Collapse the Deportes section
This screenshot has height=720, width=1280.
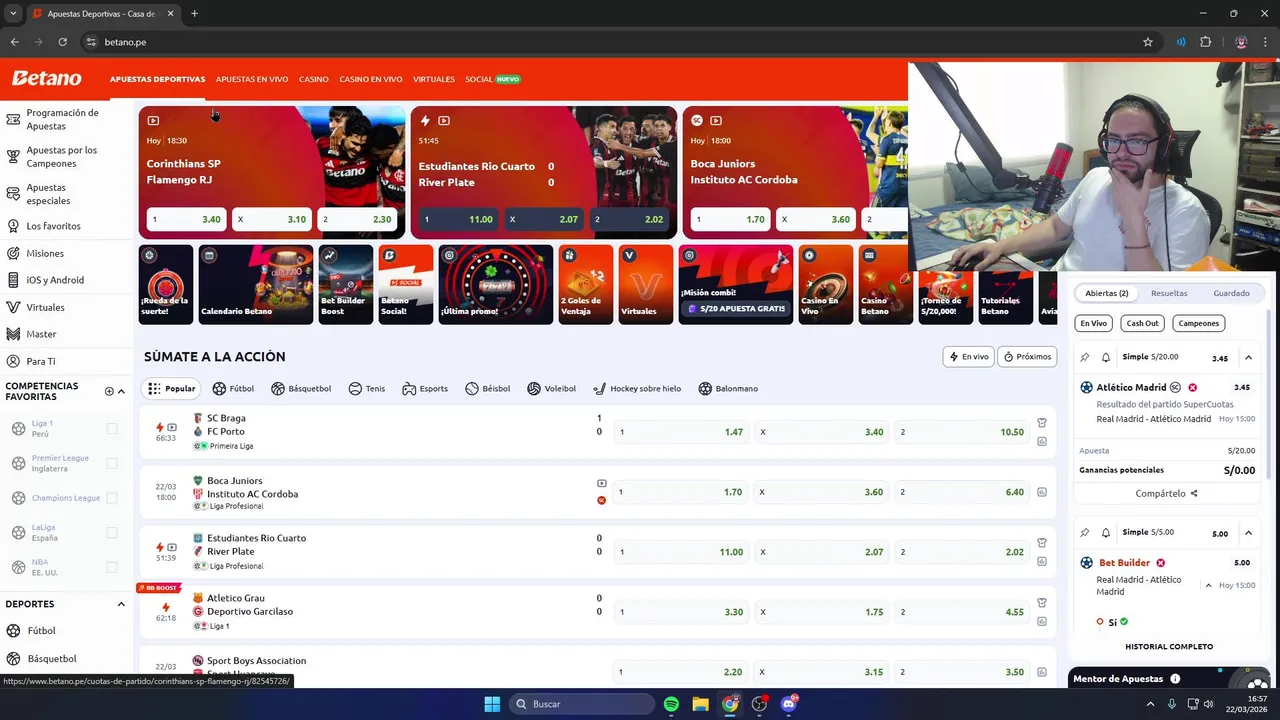click(121, 604)
